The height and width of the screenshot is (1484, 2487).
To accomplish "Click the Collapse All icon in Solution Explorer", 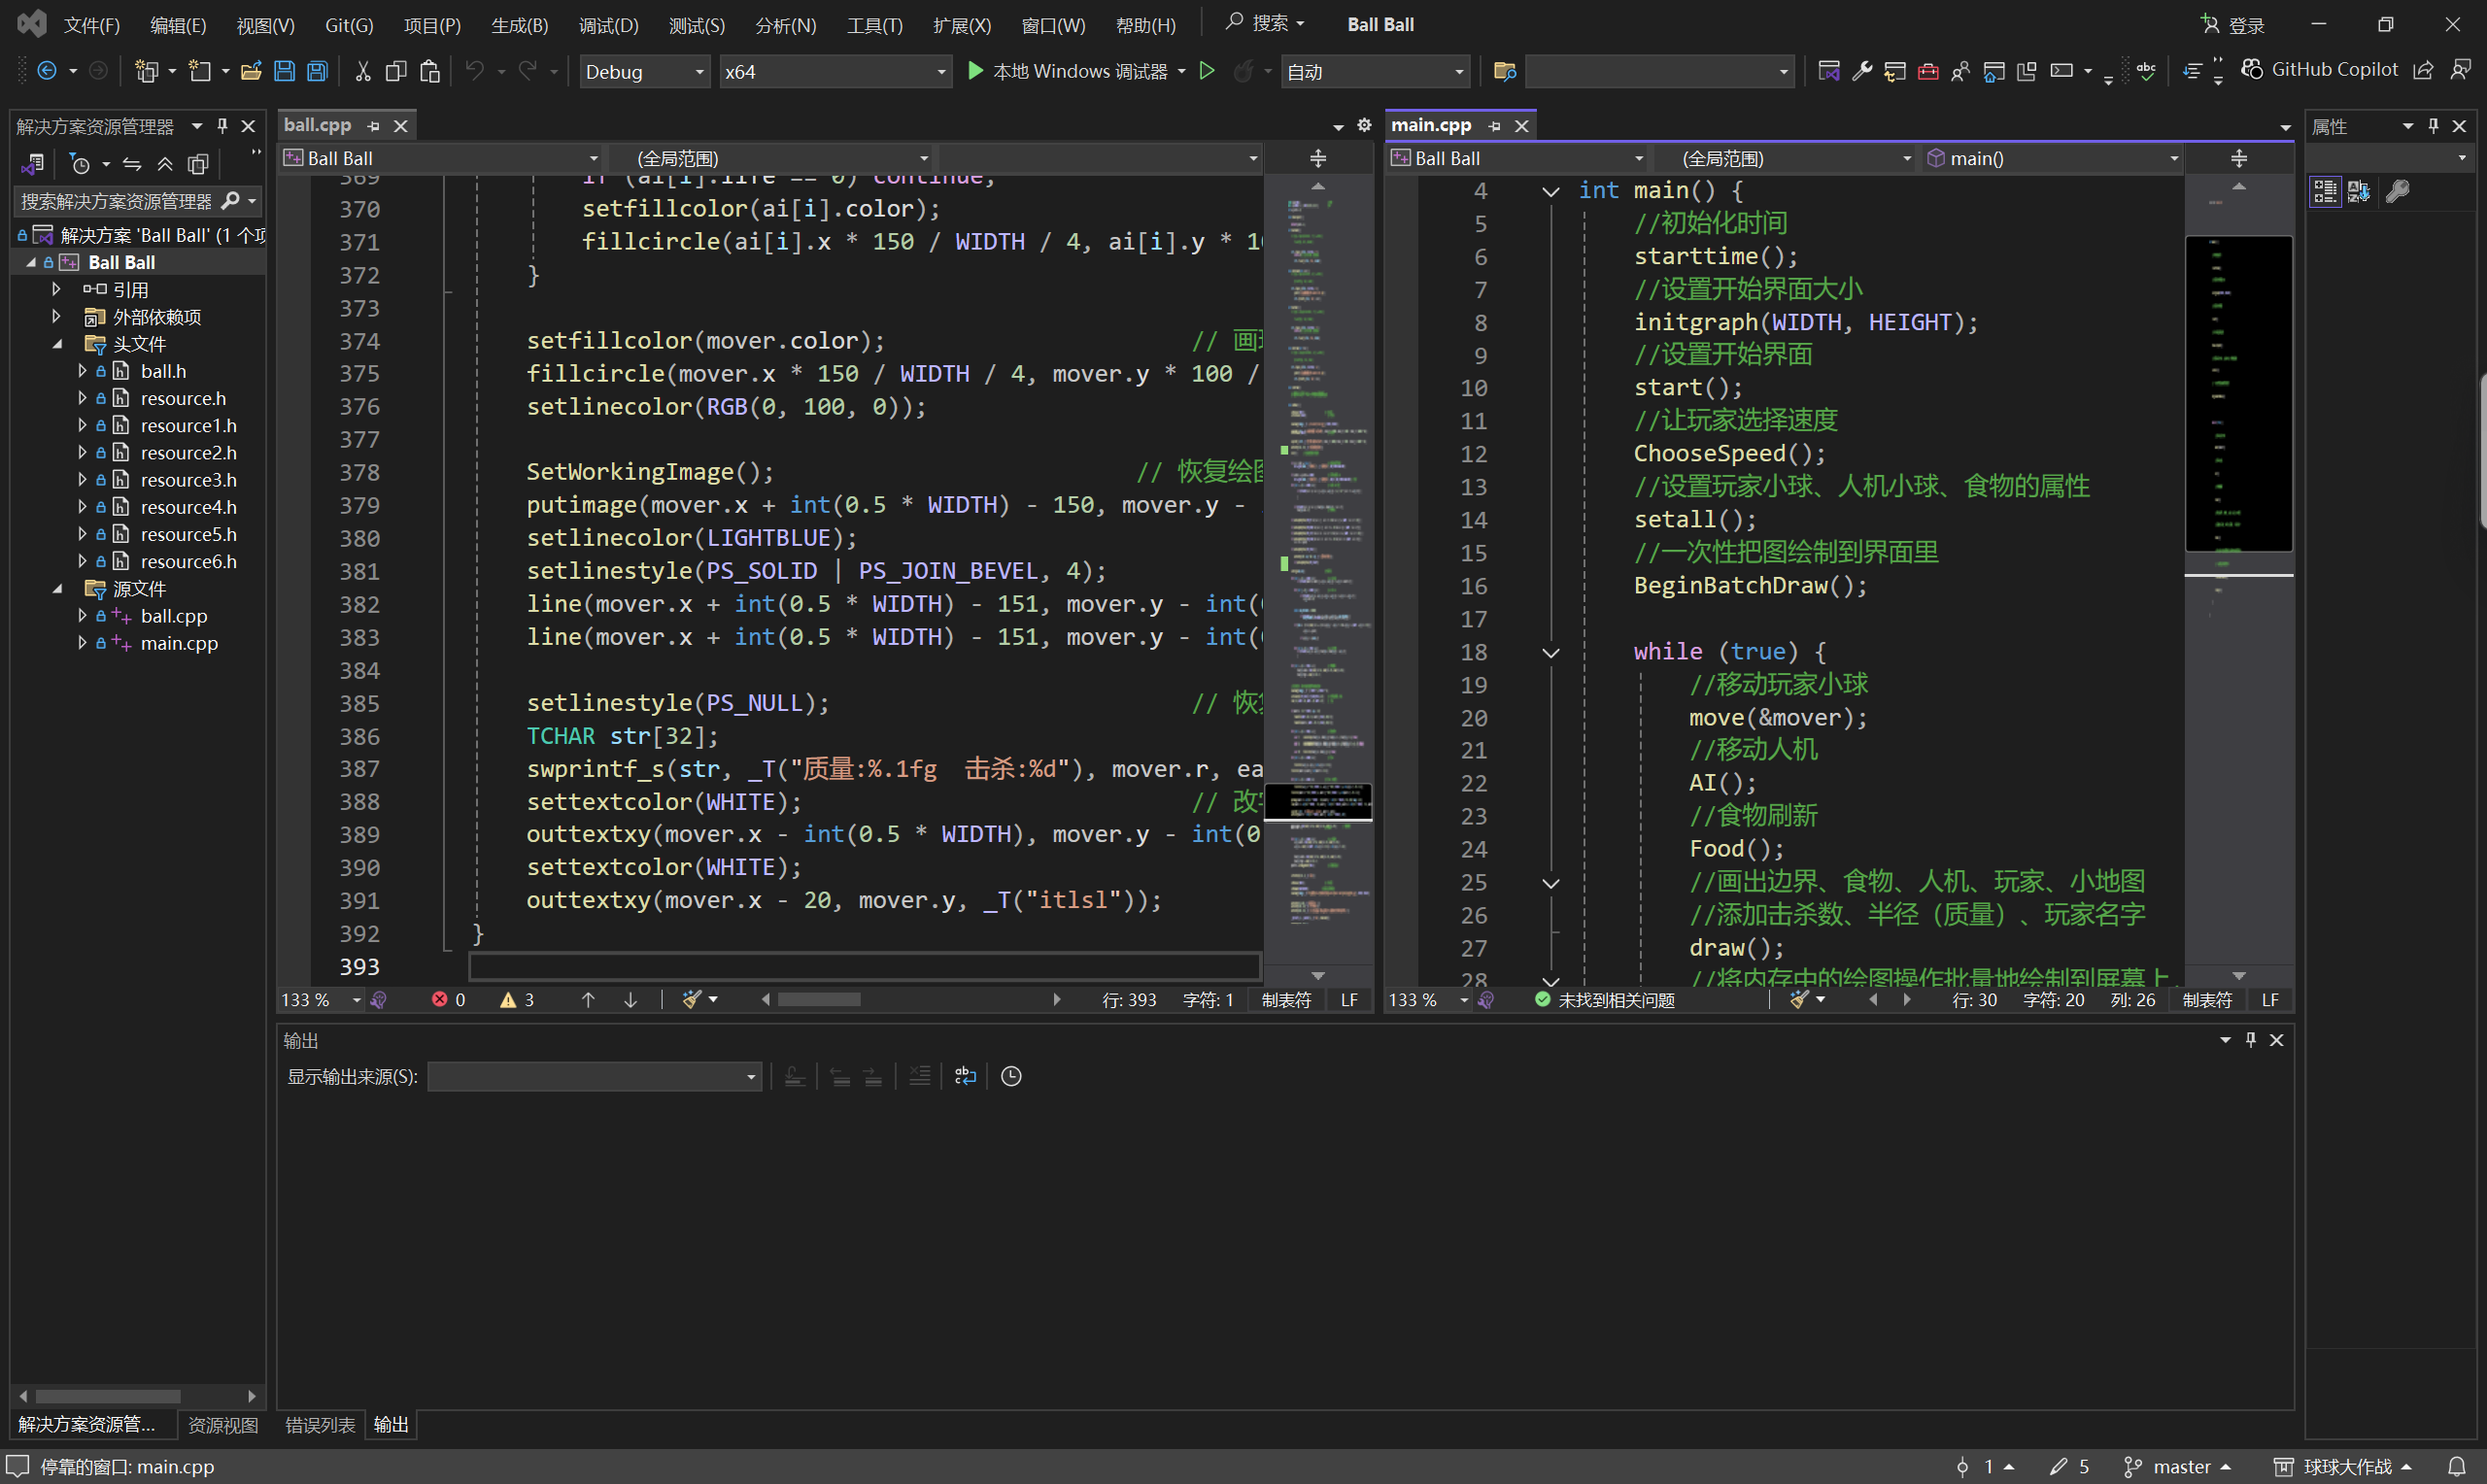I will point(165,164).
